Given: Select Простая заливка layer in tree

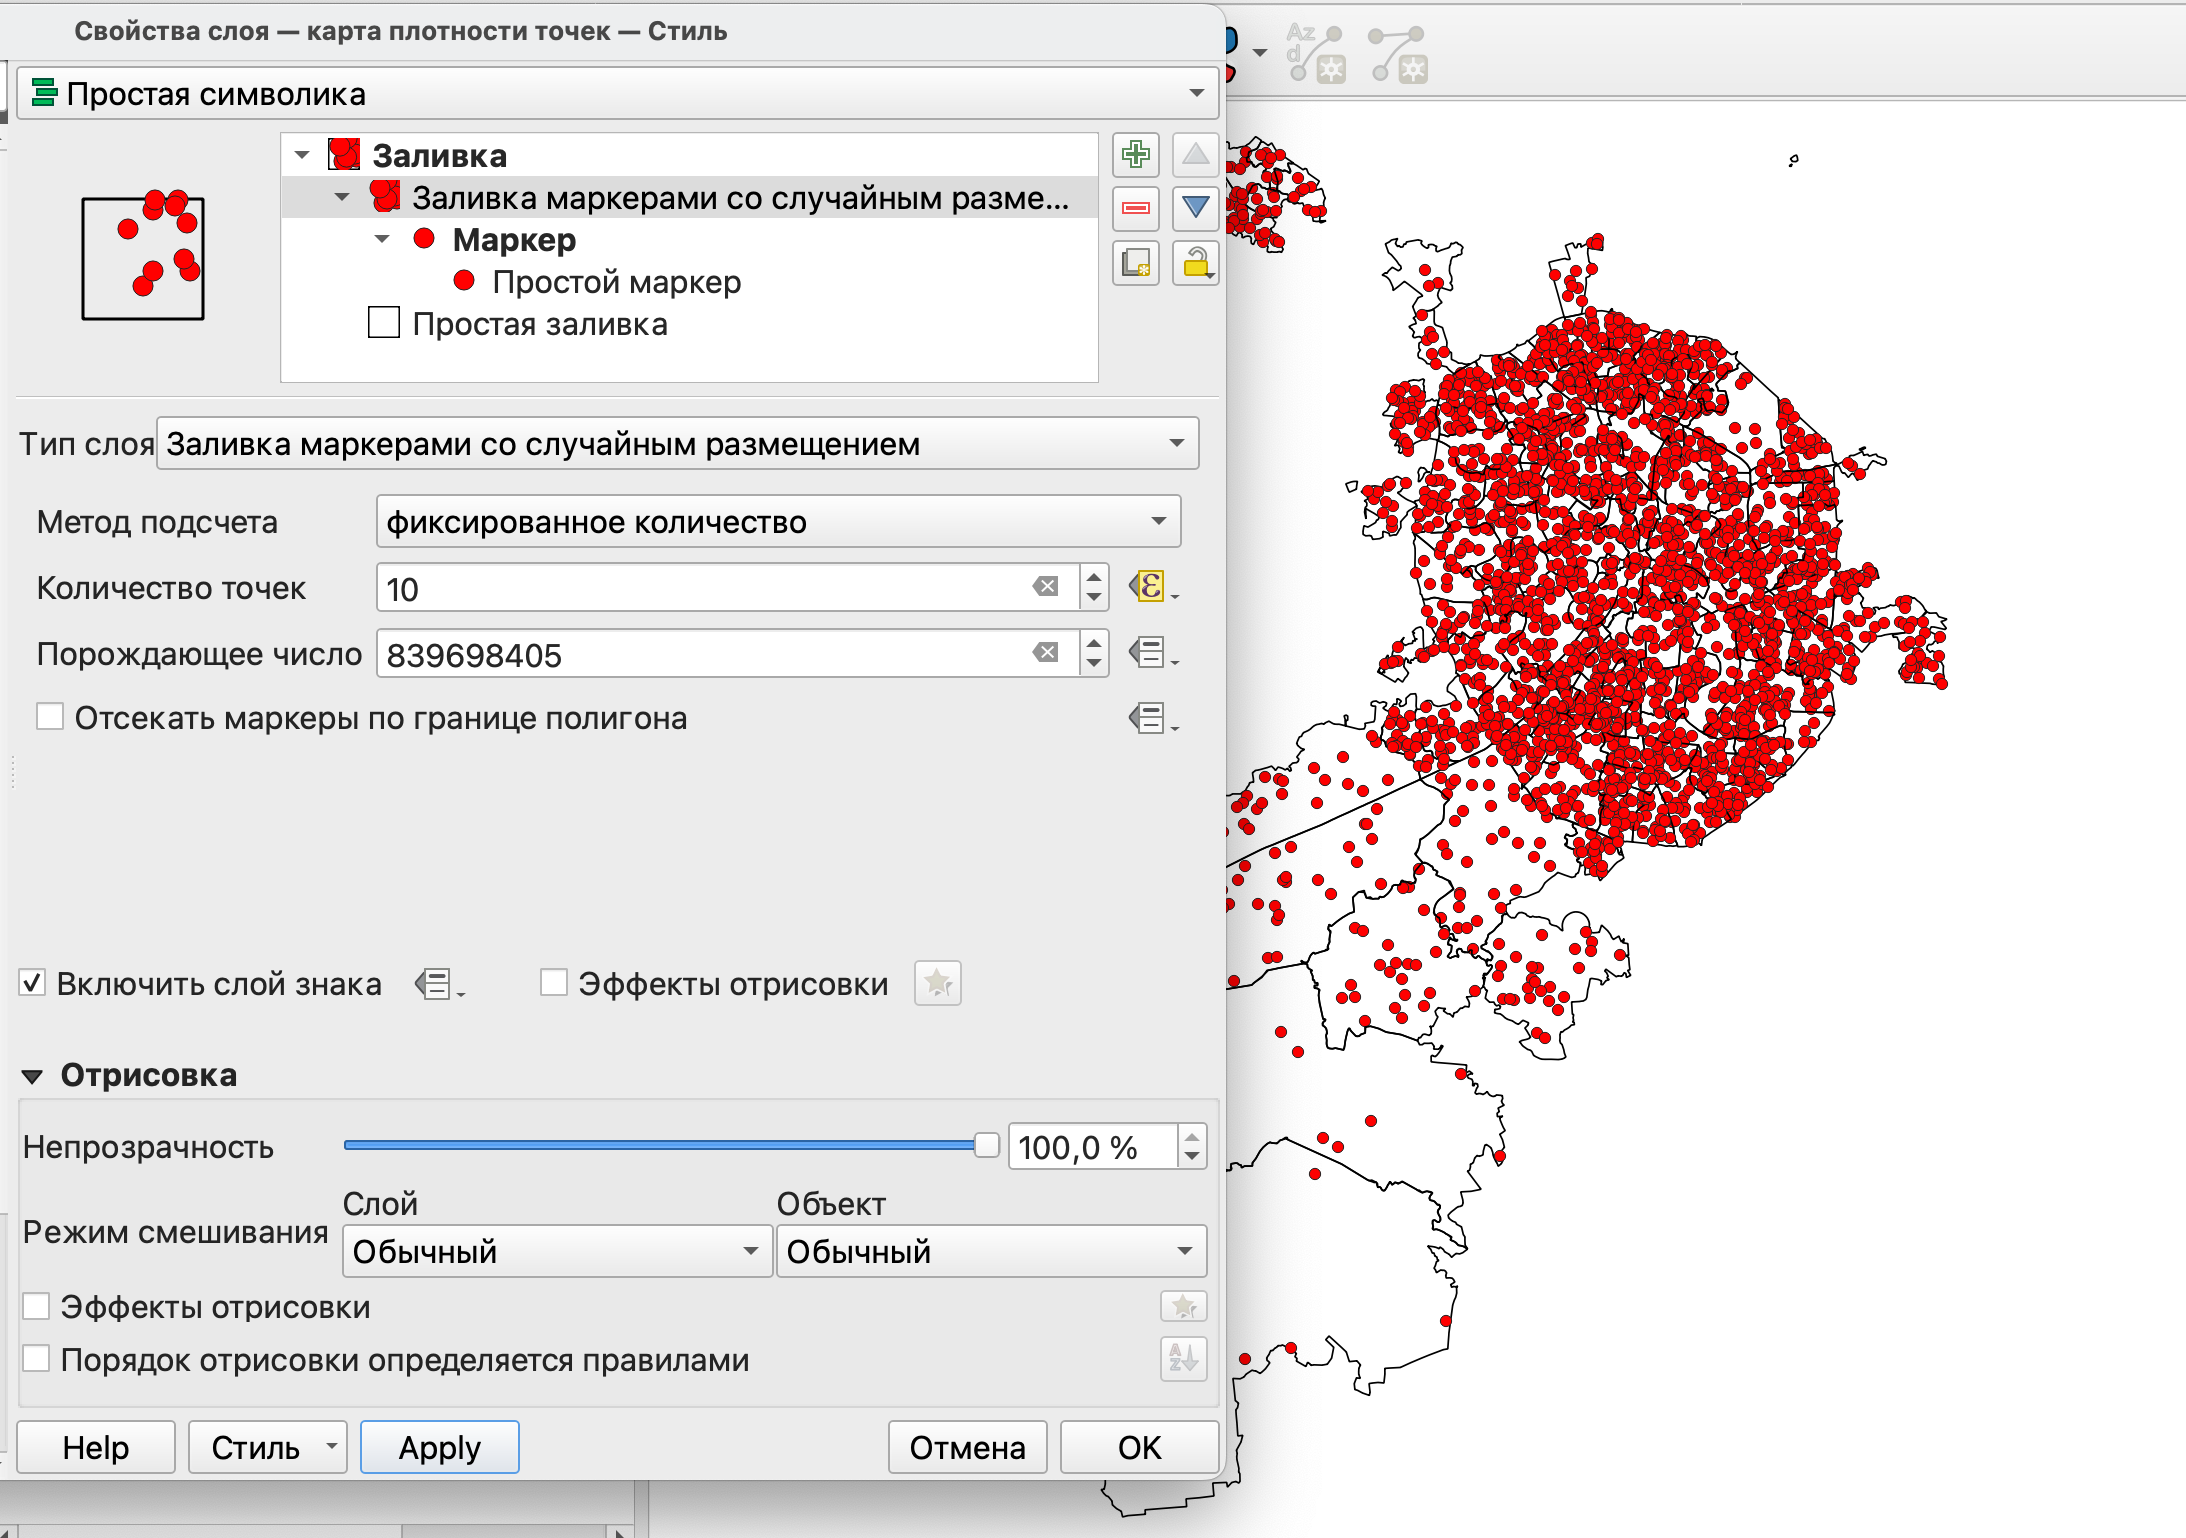Looking at the screenshot, I should point(539,325).
